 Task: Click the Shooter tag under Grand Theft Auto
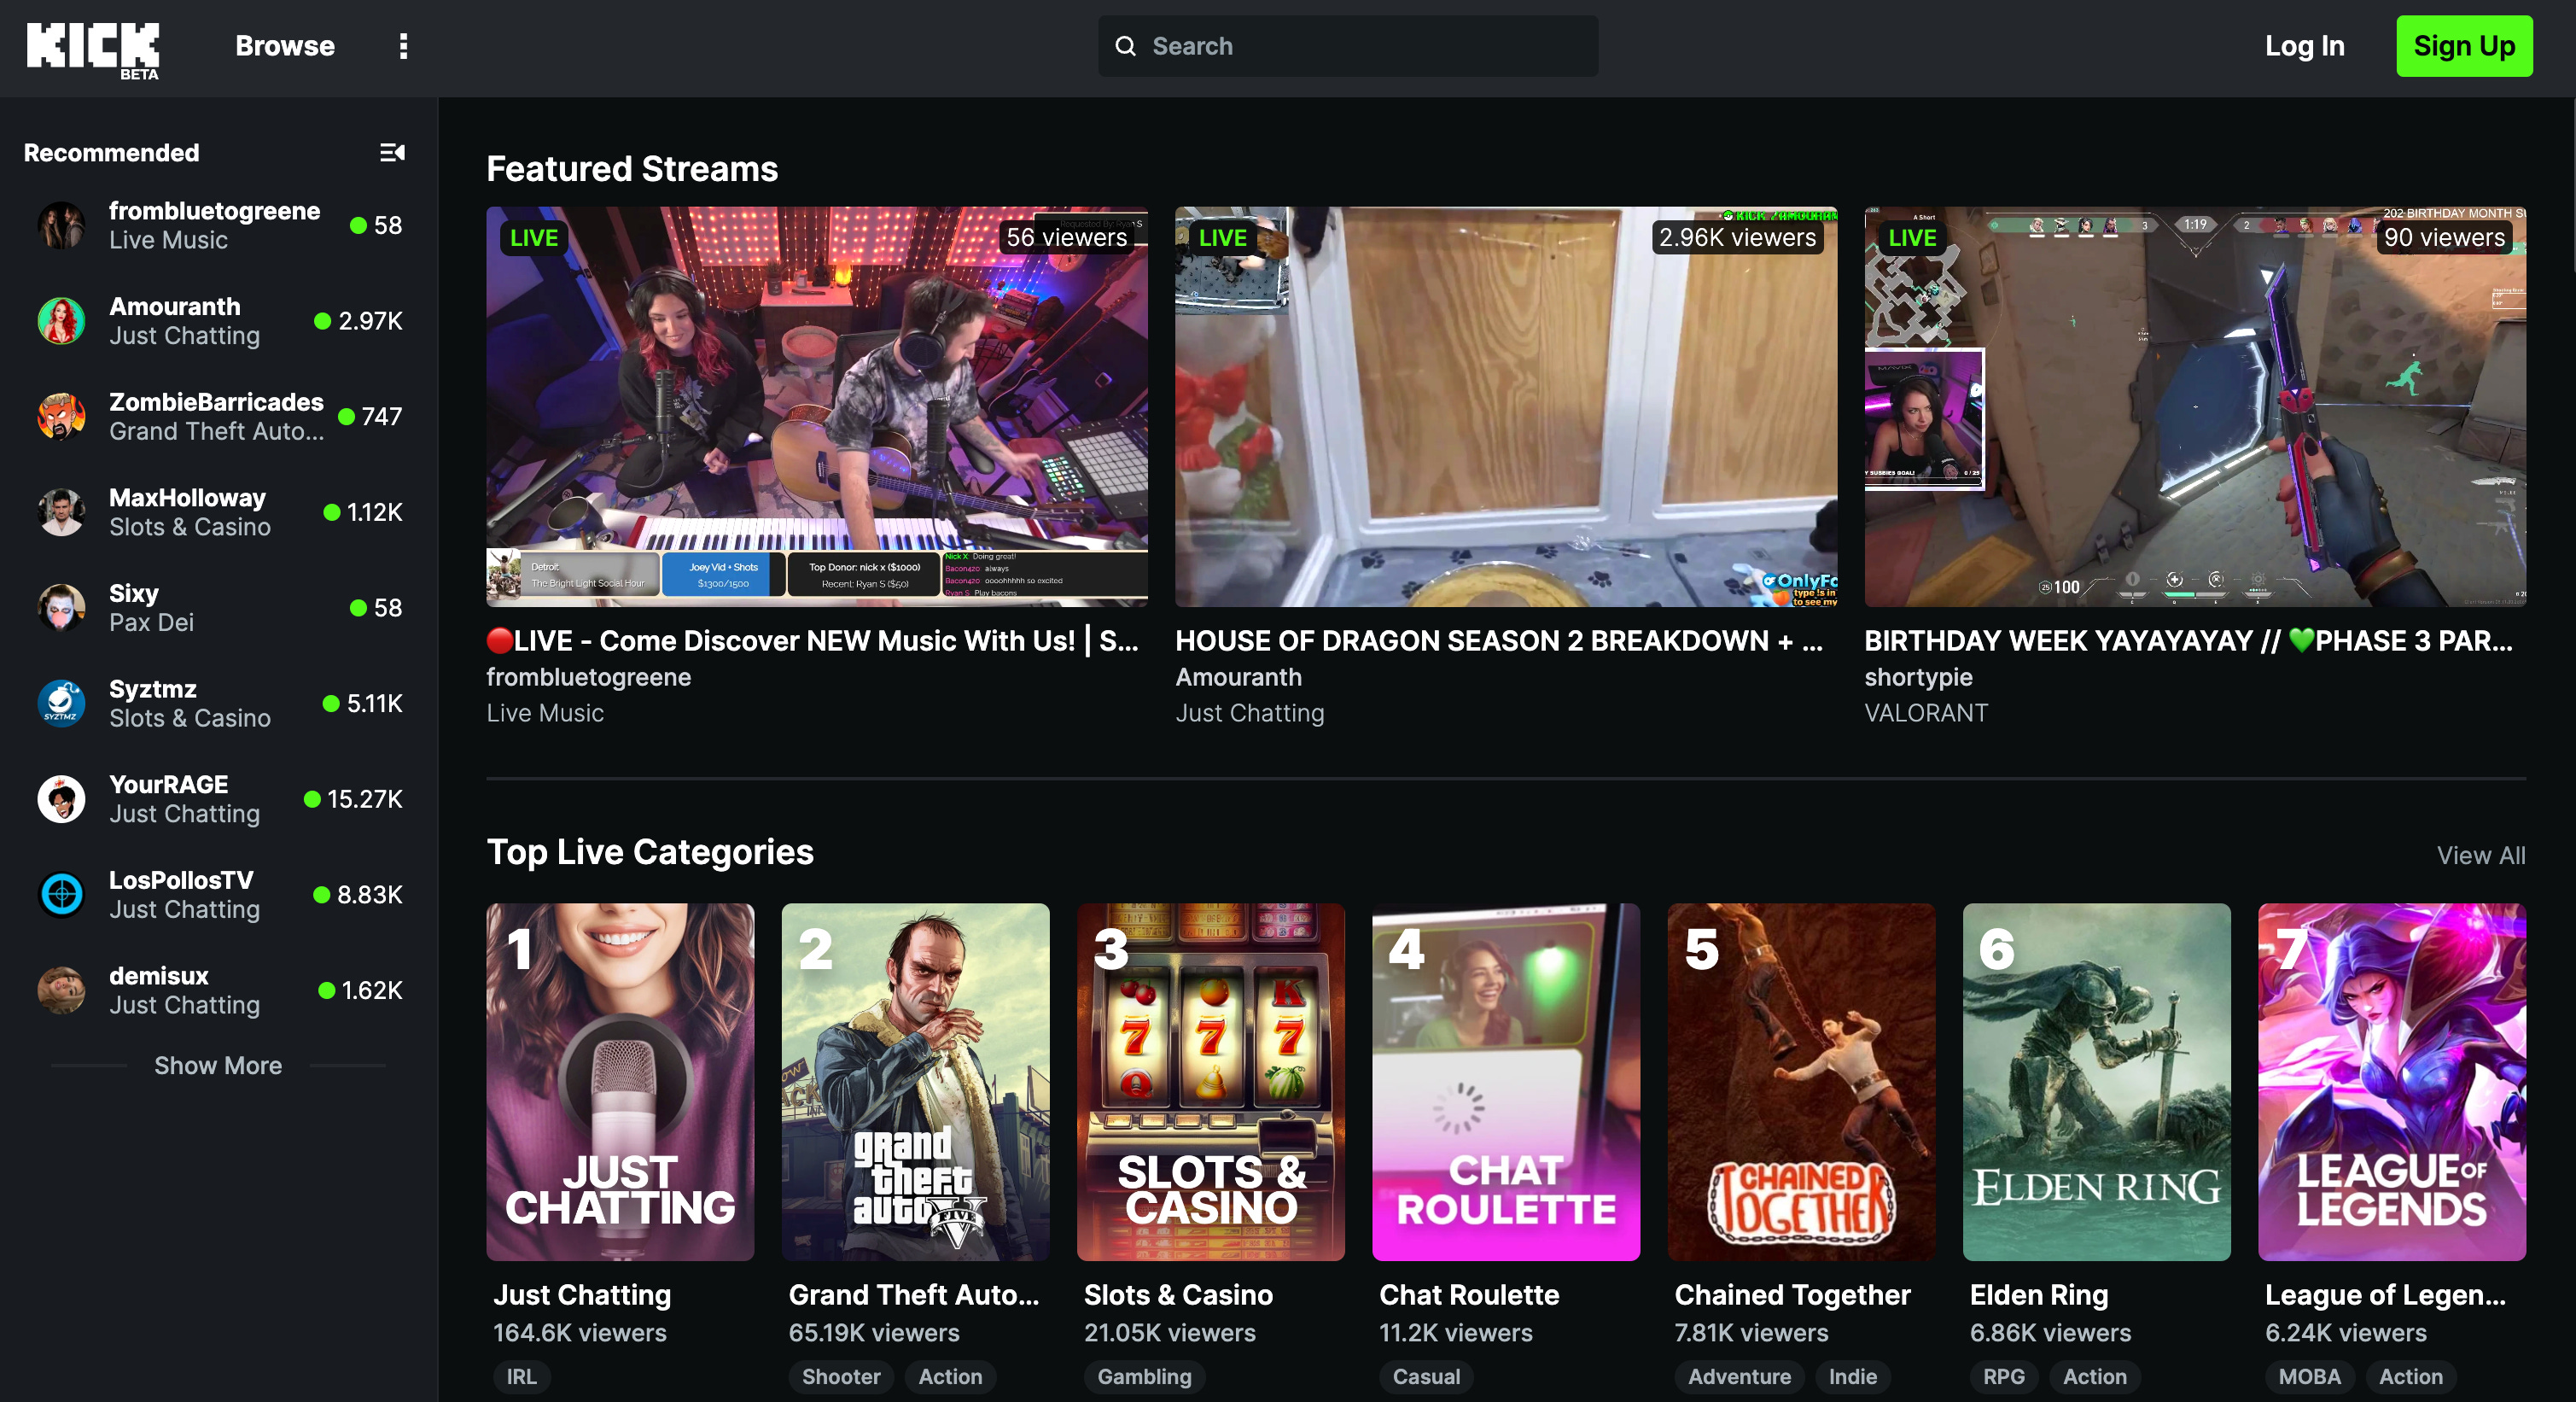[x=840, y=1376]
